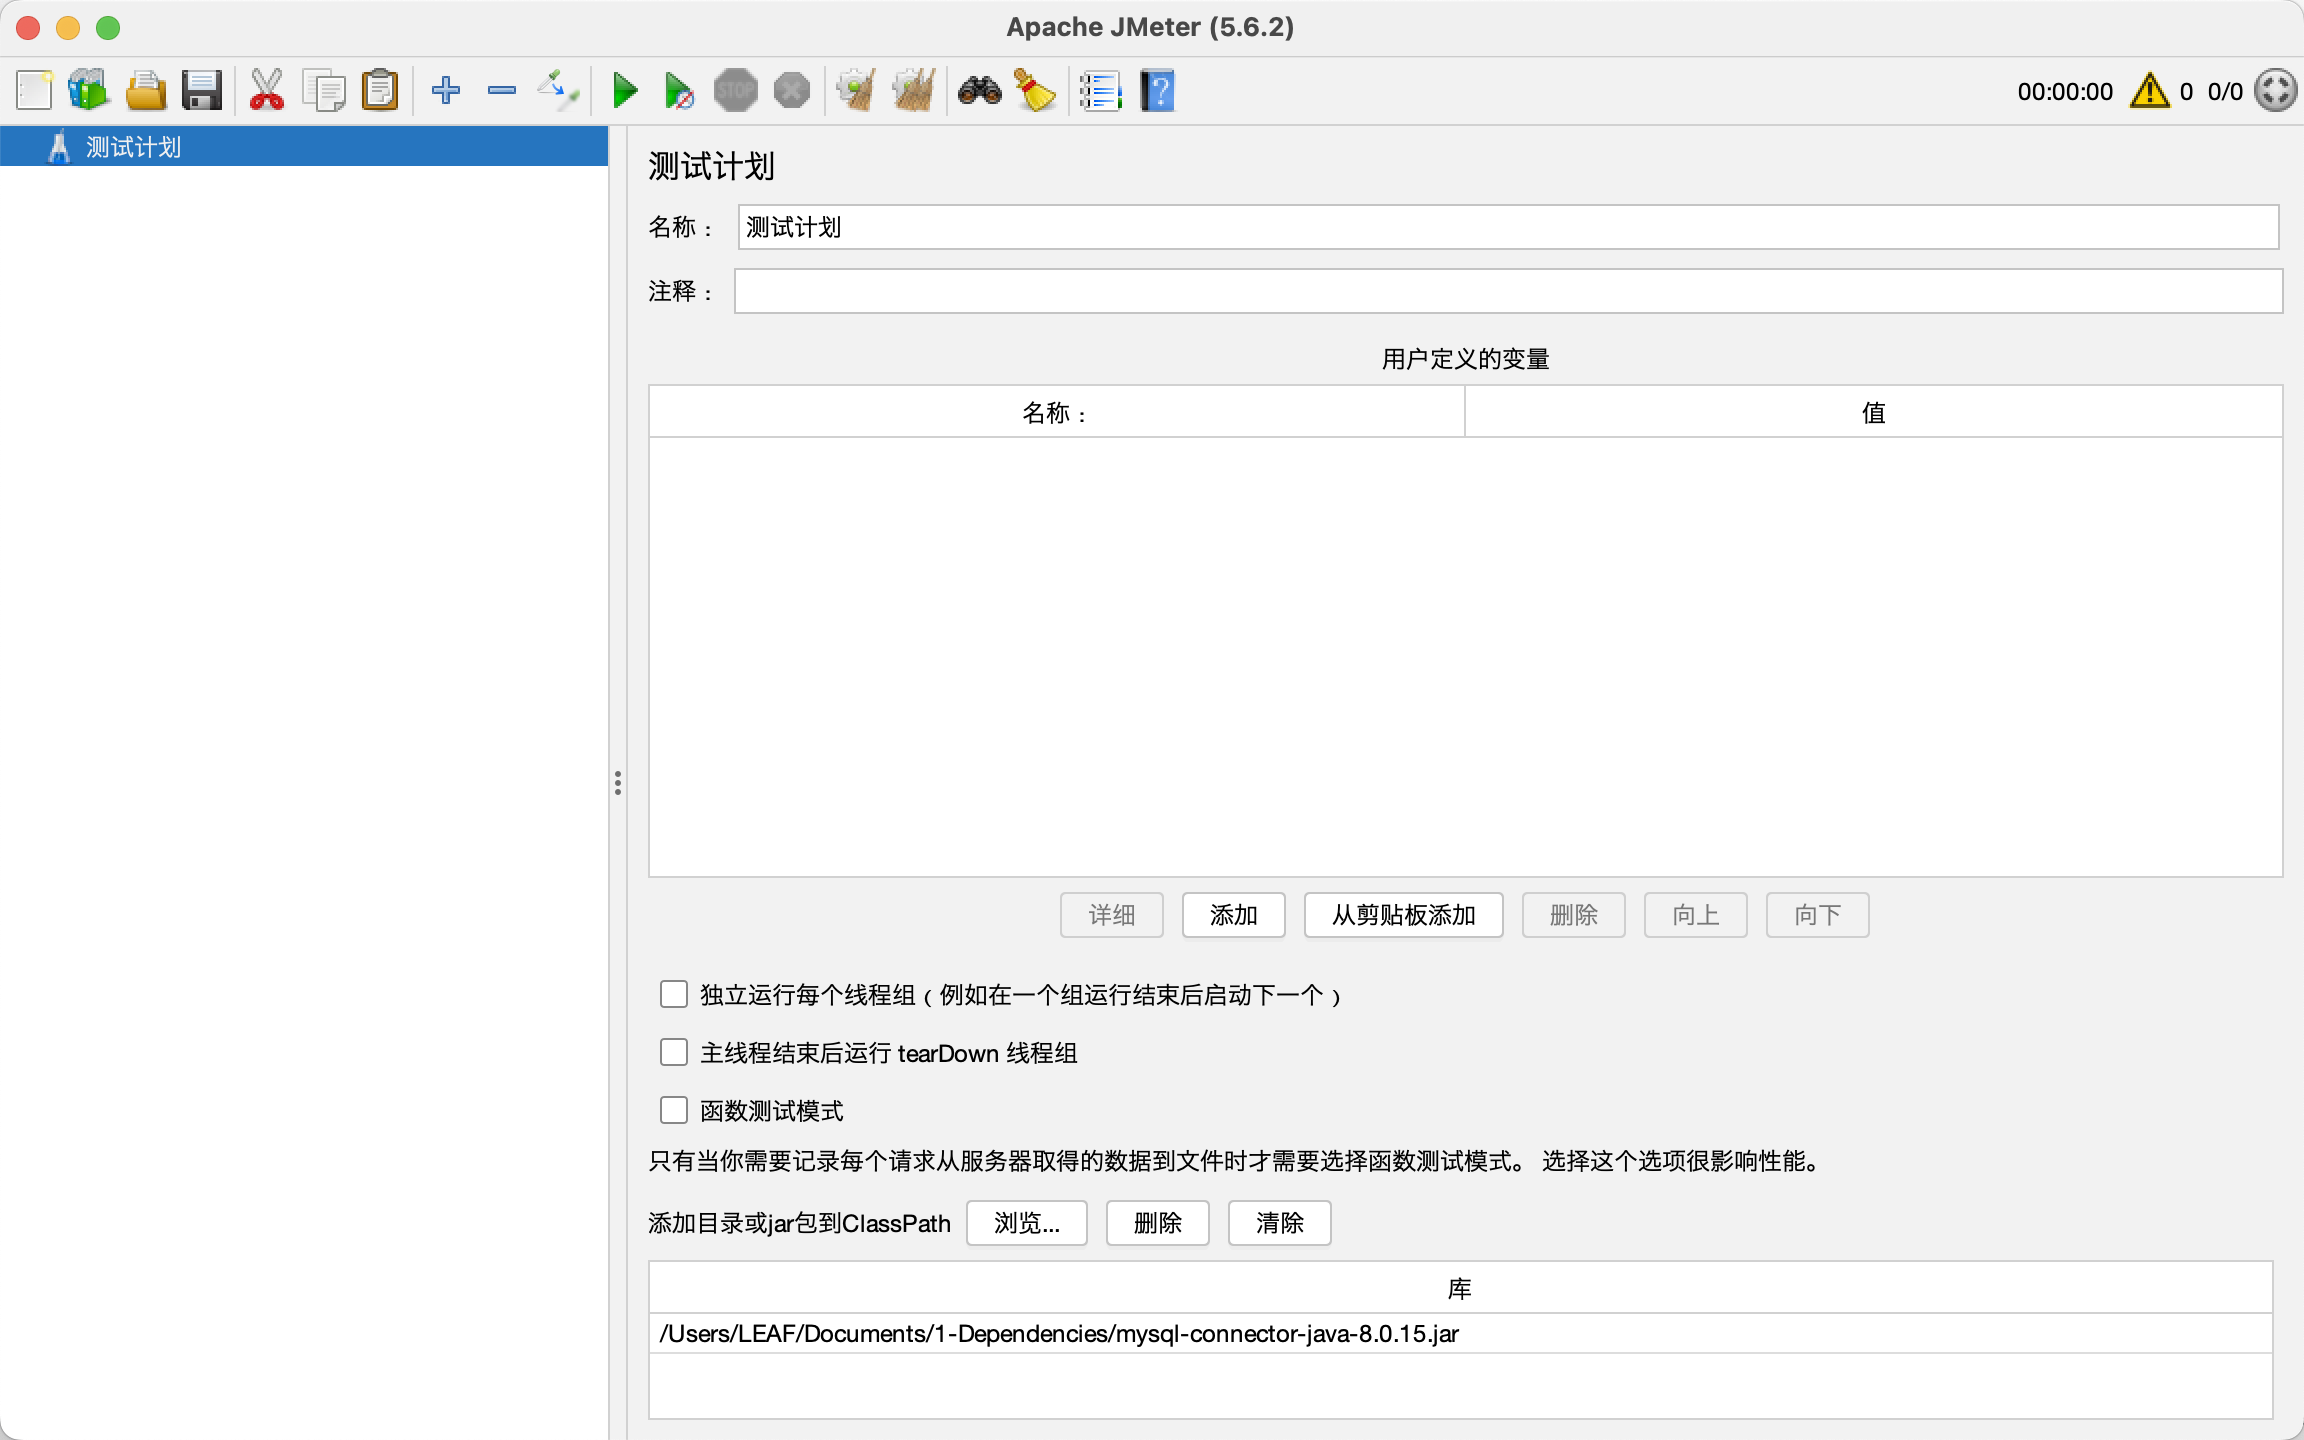Image resolution: width=2304 pixels, height=1440 pixels.
Task: Open the function helper dialog icon
Action: 1101,91
